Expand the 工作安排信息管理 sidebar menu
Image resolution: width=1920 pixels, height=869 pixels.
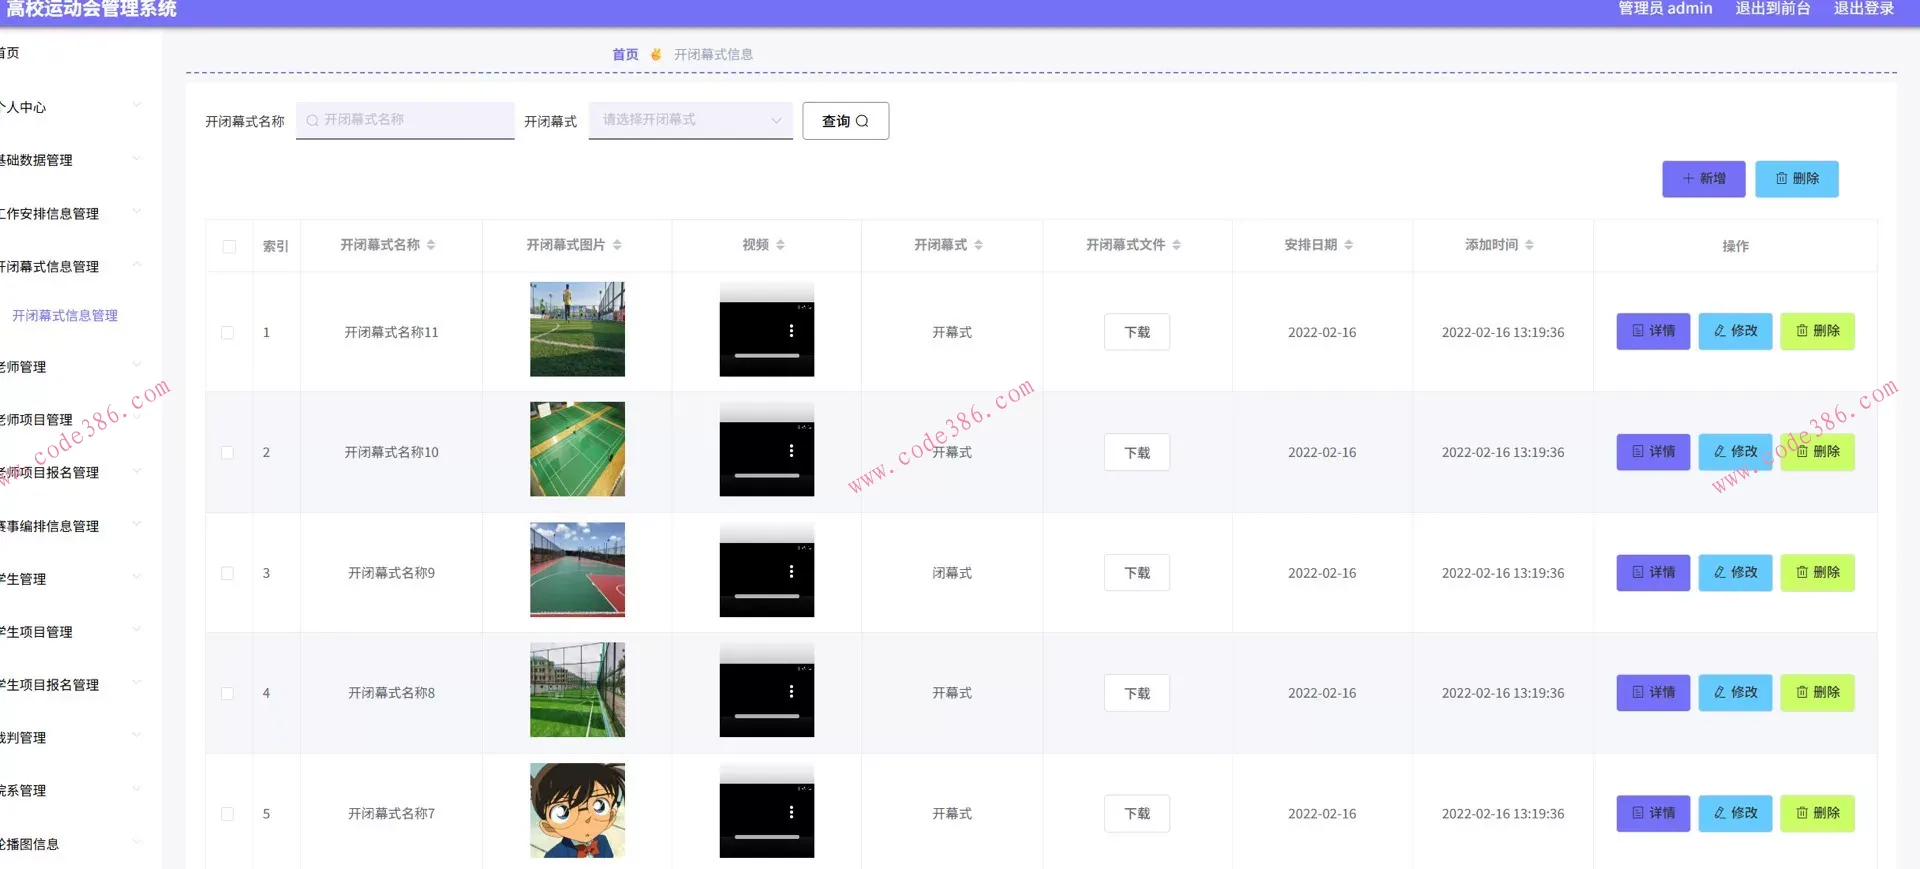[70, 213]
